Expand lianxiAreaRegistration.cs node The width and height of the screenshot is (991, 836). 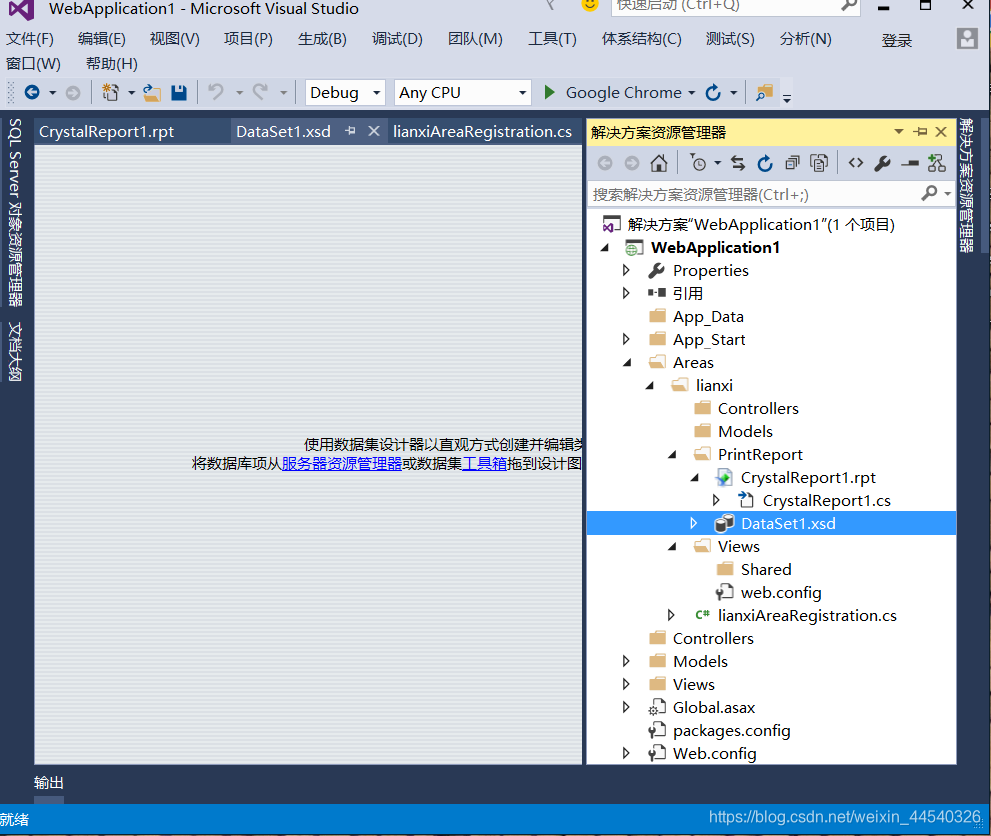(671, 615)
